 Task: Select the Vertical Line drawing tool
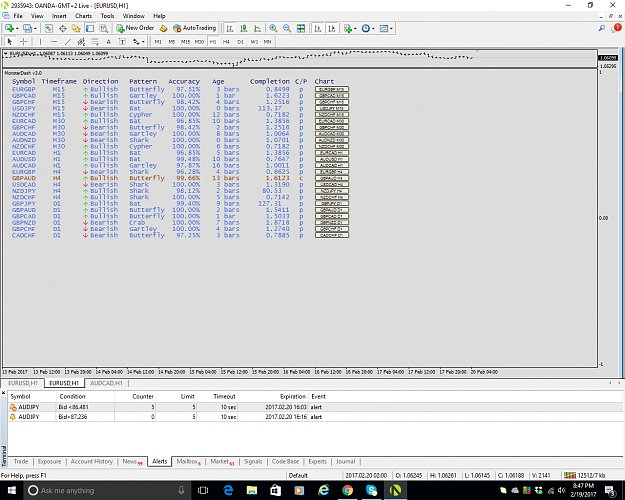coord(40,41)
